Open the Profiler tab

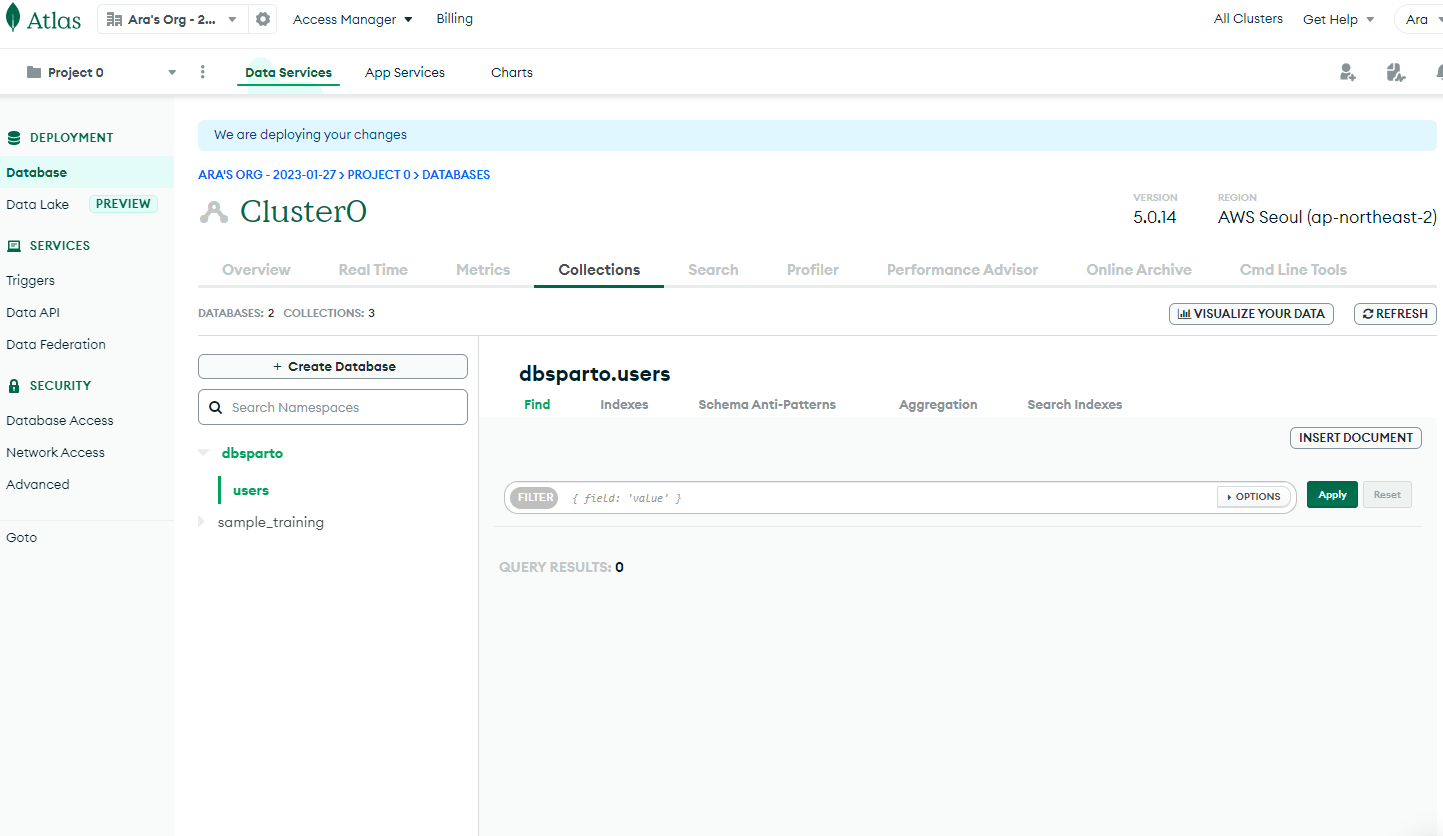click(x=813, y=270)
